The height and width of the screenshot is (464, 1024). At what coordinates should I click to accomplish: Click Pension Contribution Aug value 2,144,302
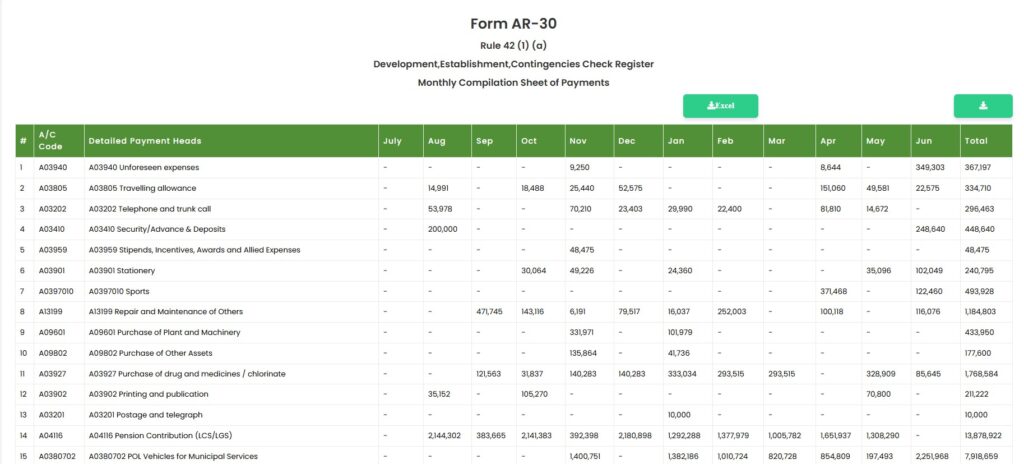click(445, 436)
